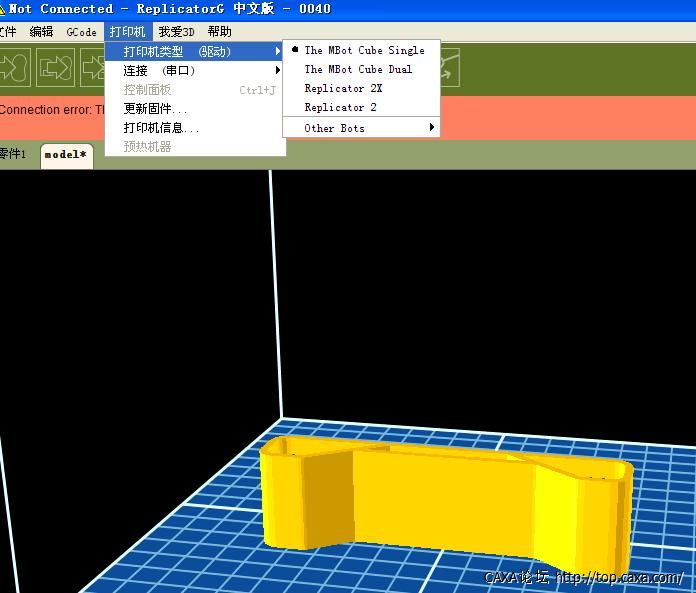
Task: Open the 文件 menu
Action: click(x=8, y=31)
